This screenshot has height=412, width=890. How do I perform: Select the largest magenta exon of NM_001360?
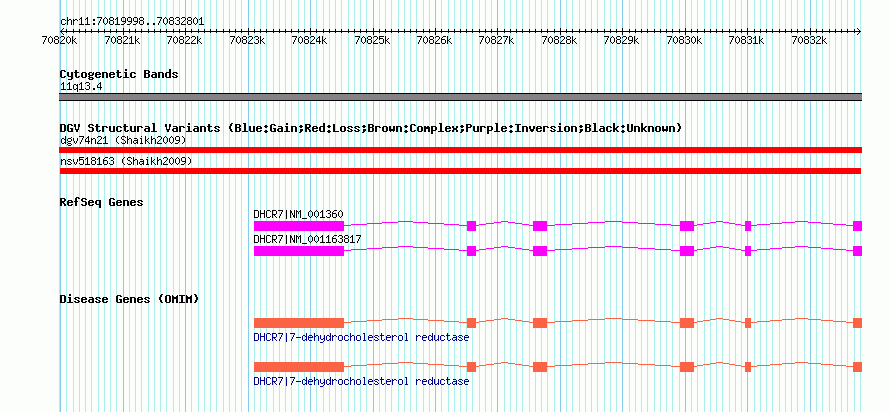[x=299, y=226]
